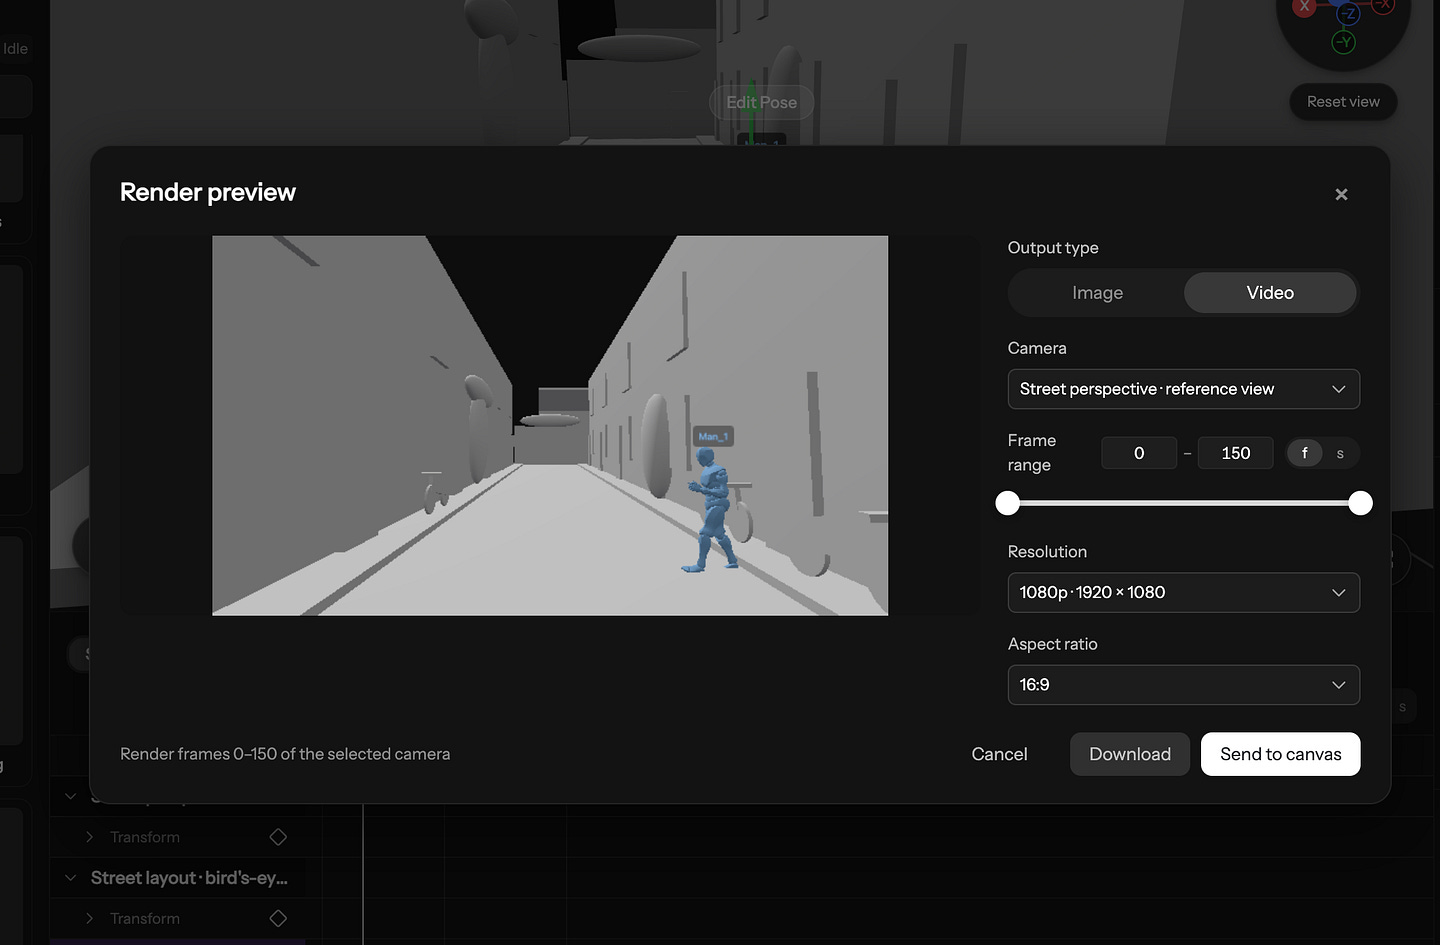Open the Camera dropdown

[1183, 389]
